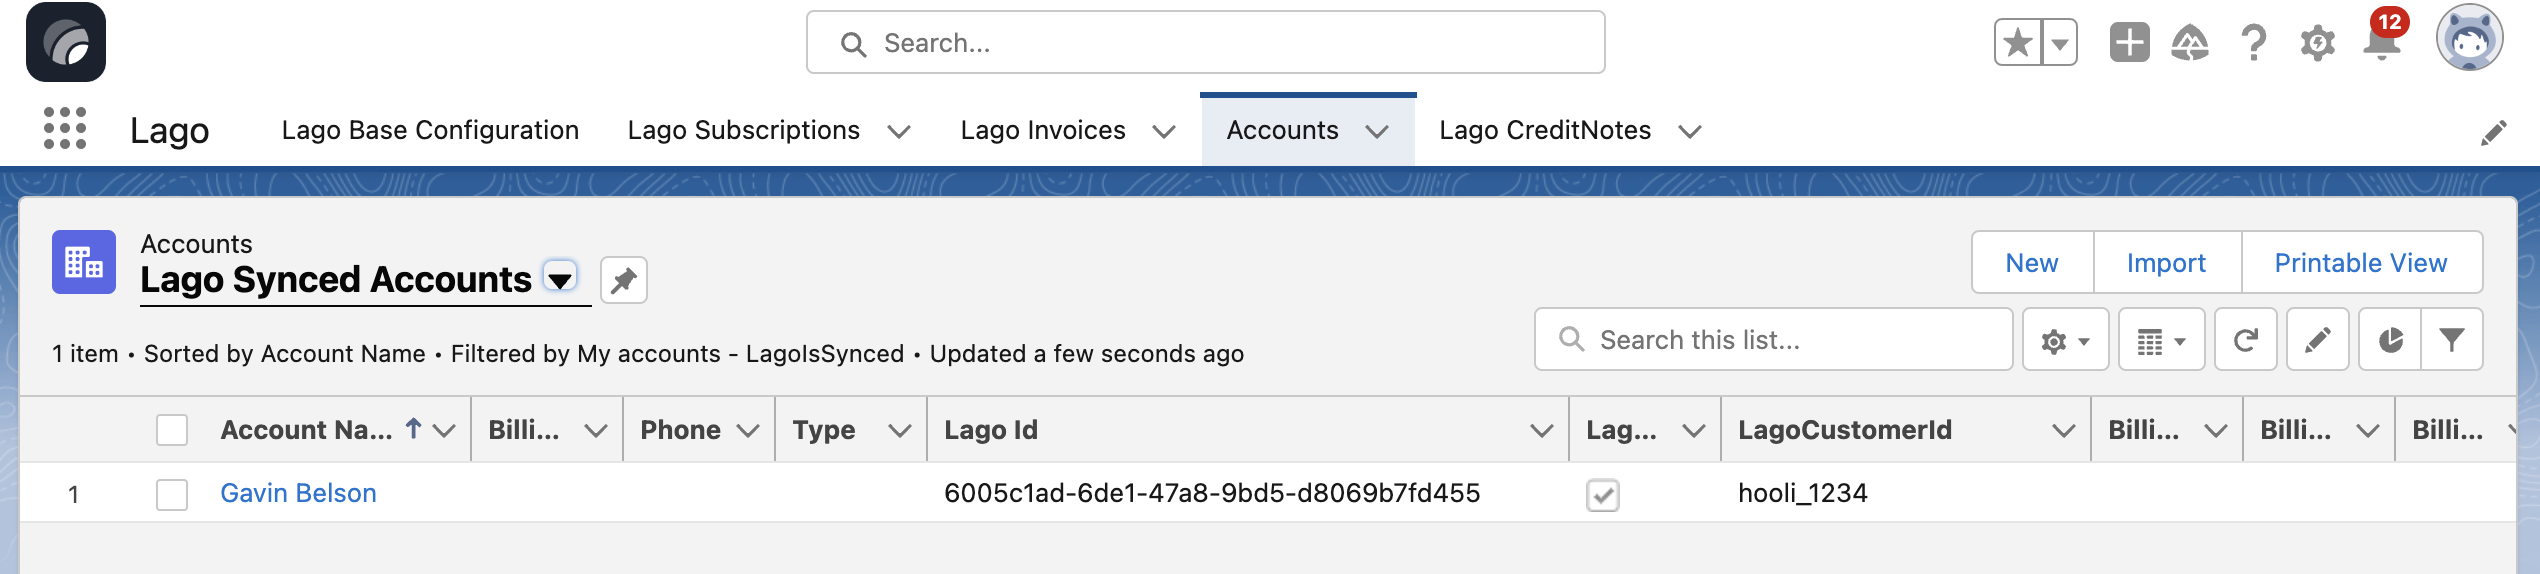
Task: Pin the Lago Synced Accounts list view
Action: pos(623,280)
